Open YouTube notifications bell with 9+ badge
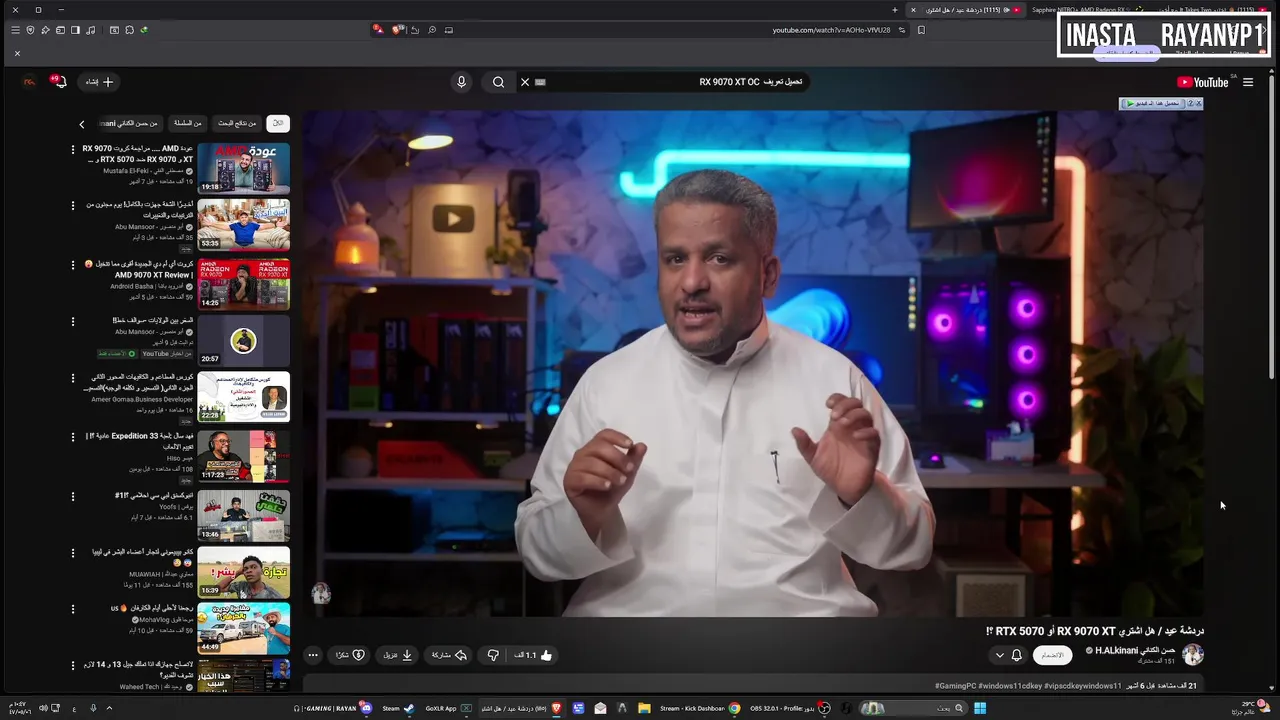1280x720 pixels. (x=59, y=82)
